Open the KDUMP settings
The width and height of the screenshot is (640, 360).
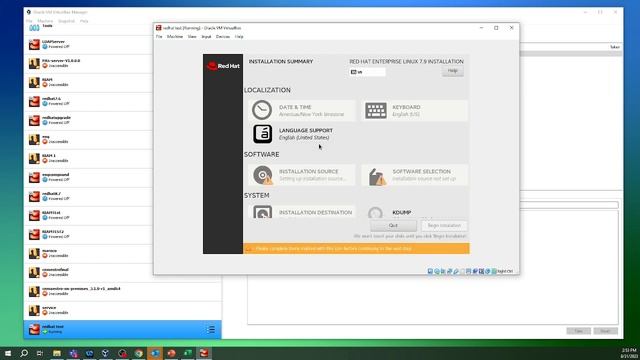(415, 212)
